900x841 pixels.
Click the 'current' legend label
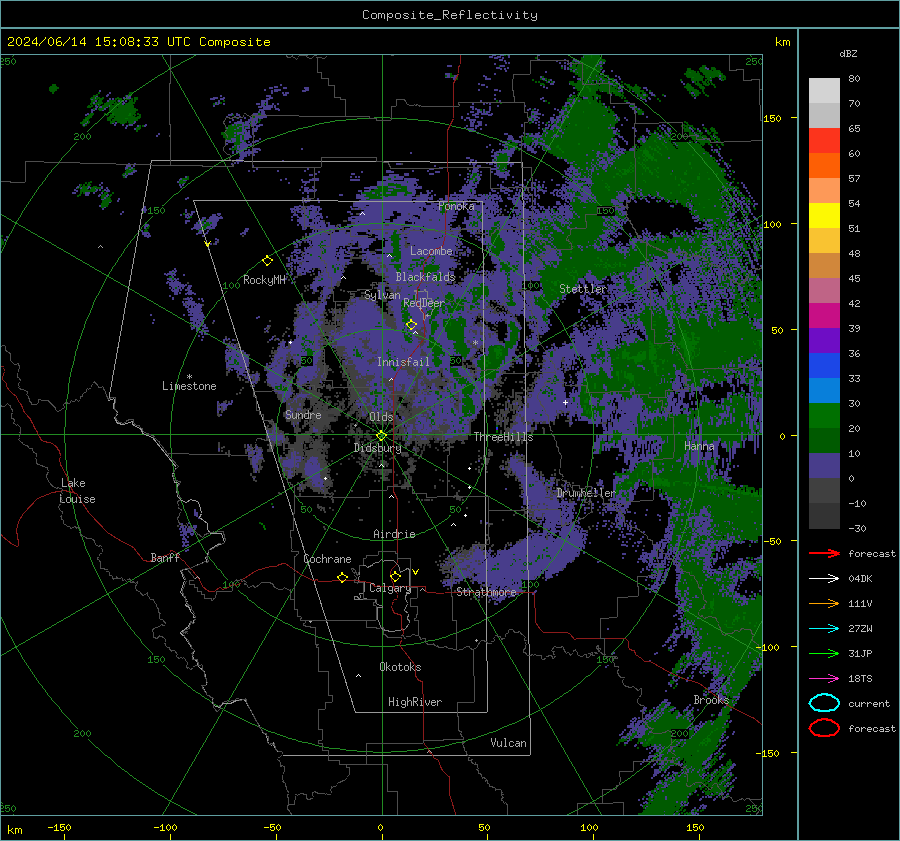[869, 703]
